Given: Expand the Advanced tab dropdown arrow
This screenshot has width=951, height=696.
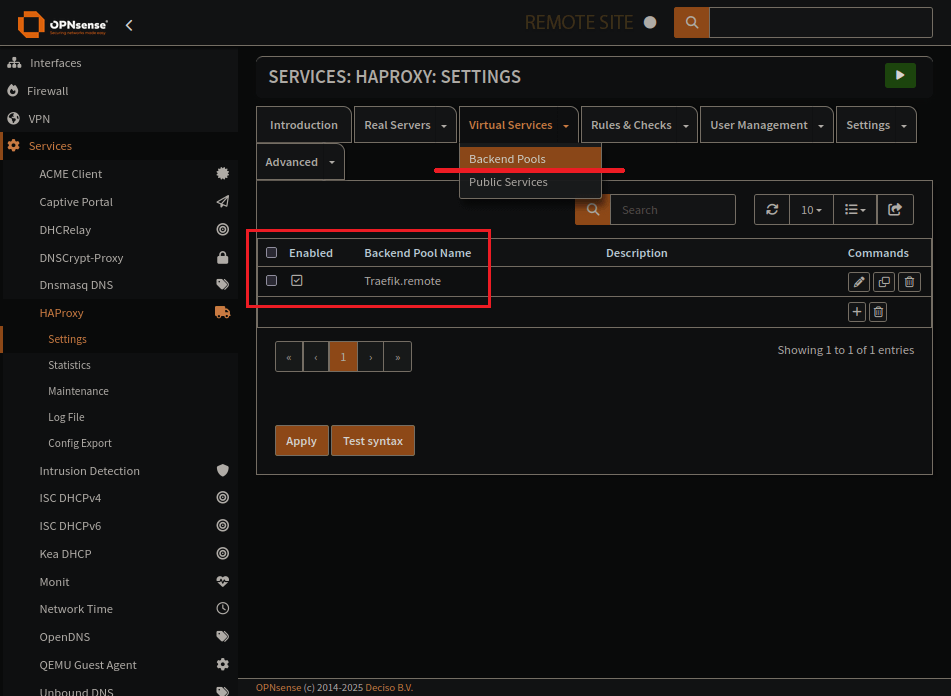Looking at the screenshot, I should click(x=332, y=162).
